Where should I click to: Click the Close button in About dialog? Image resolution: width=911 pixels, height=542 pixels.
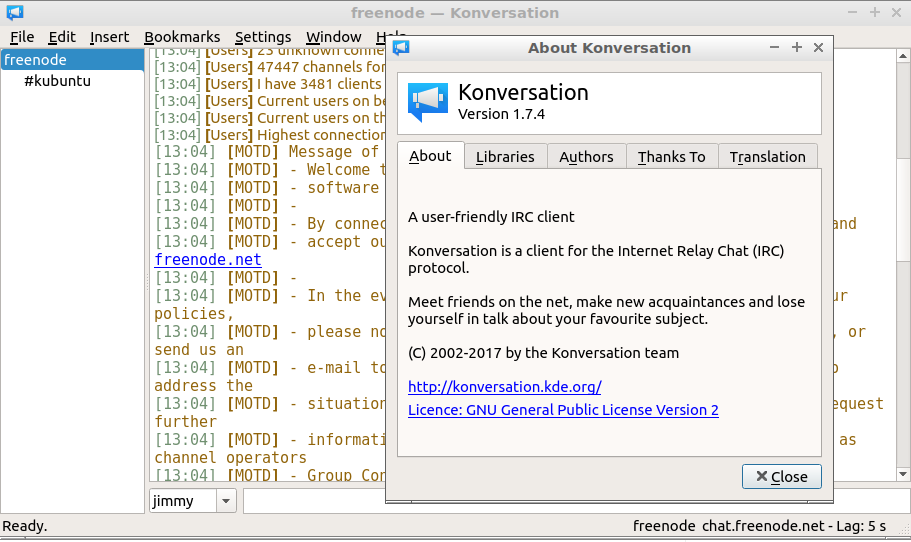[x=781, y=476]
